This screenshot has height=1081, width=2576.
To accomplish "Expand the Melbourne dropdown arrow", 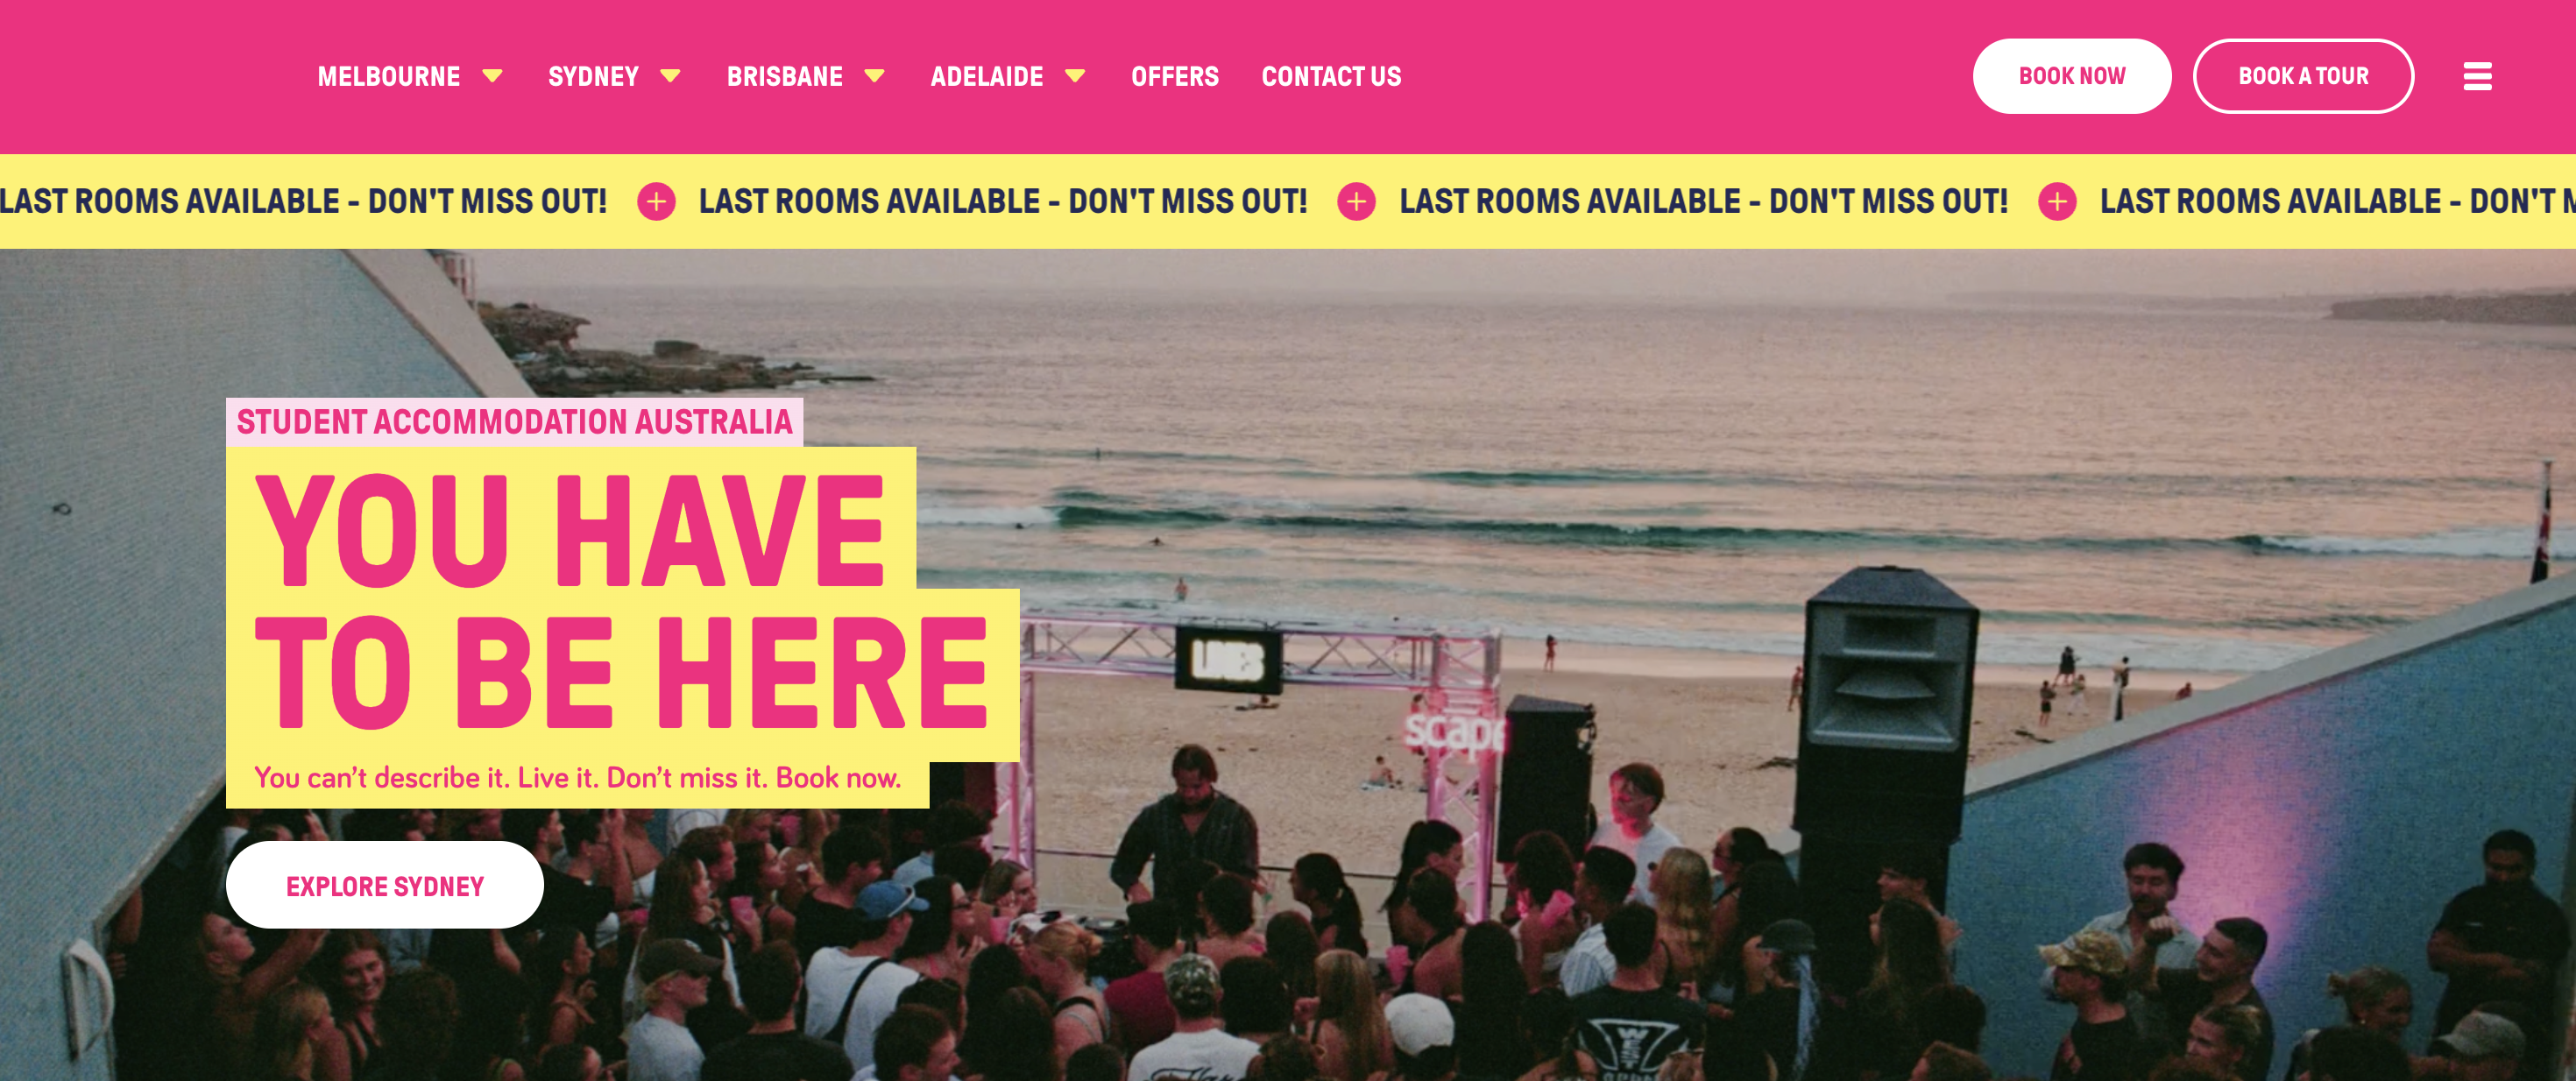I will [x=492, y=76].
